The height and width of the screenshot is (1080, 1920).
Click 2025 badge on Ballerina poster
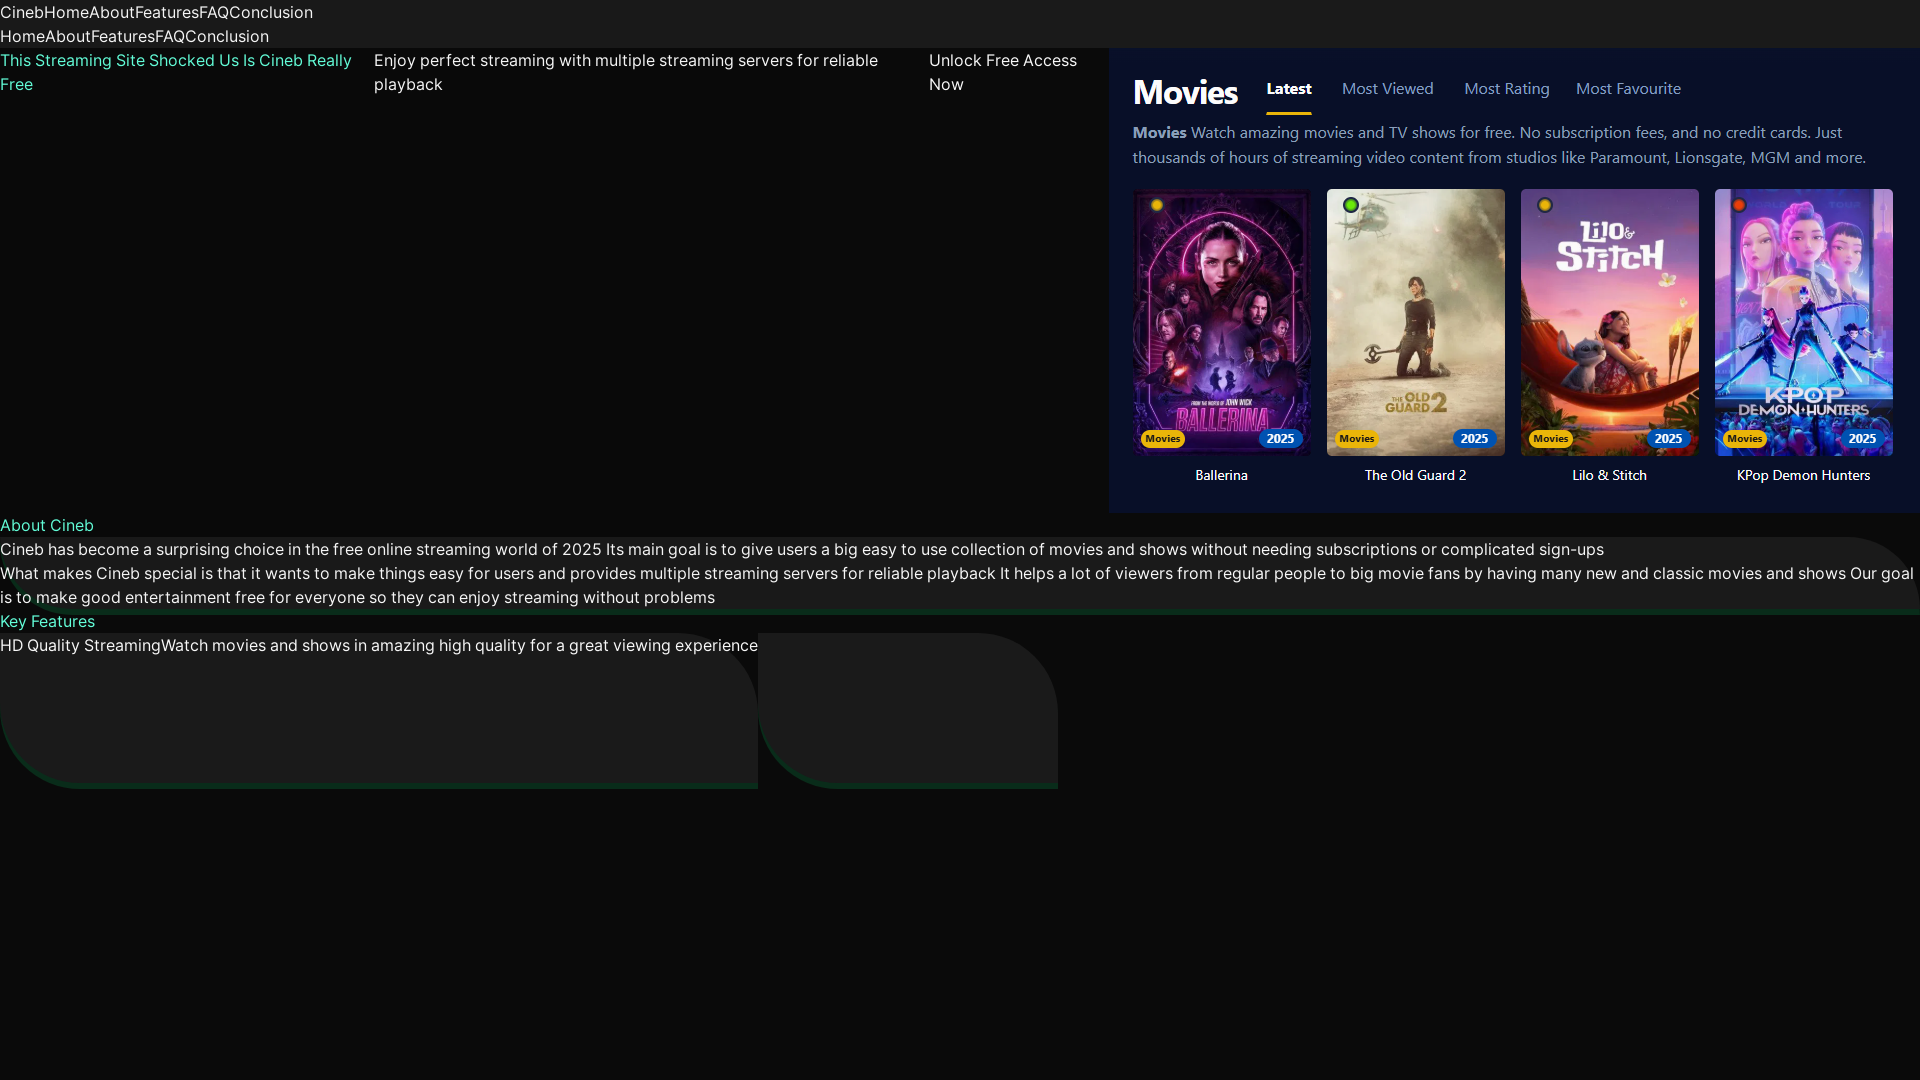1280,438
